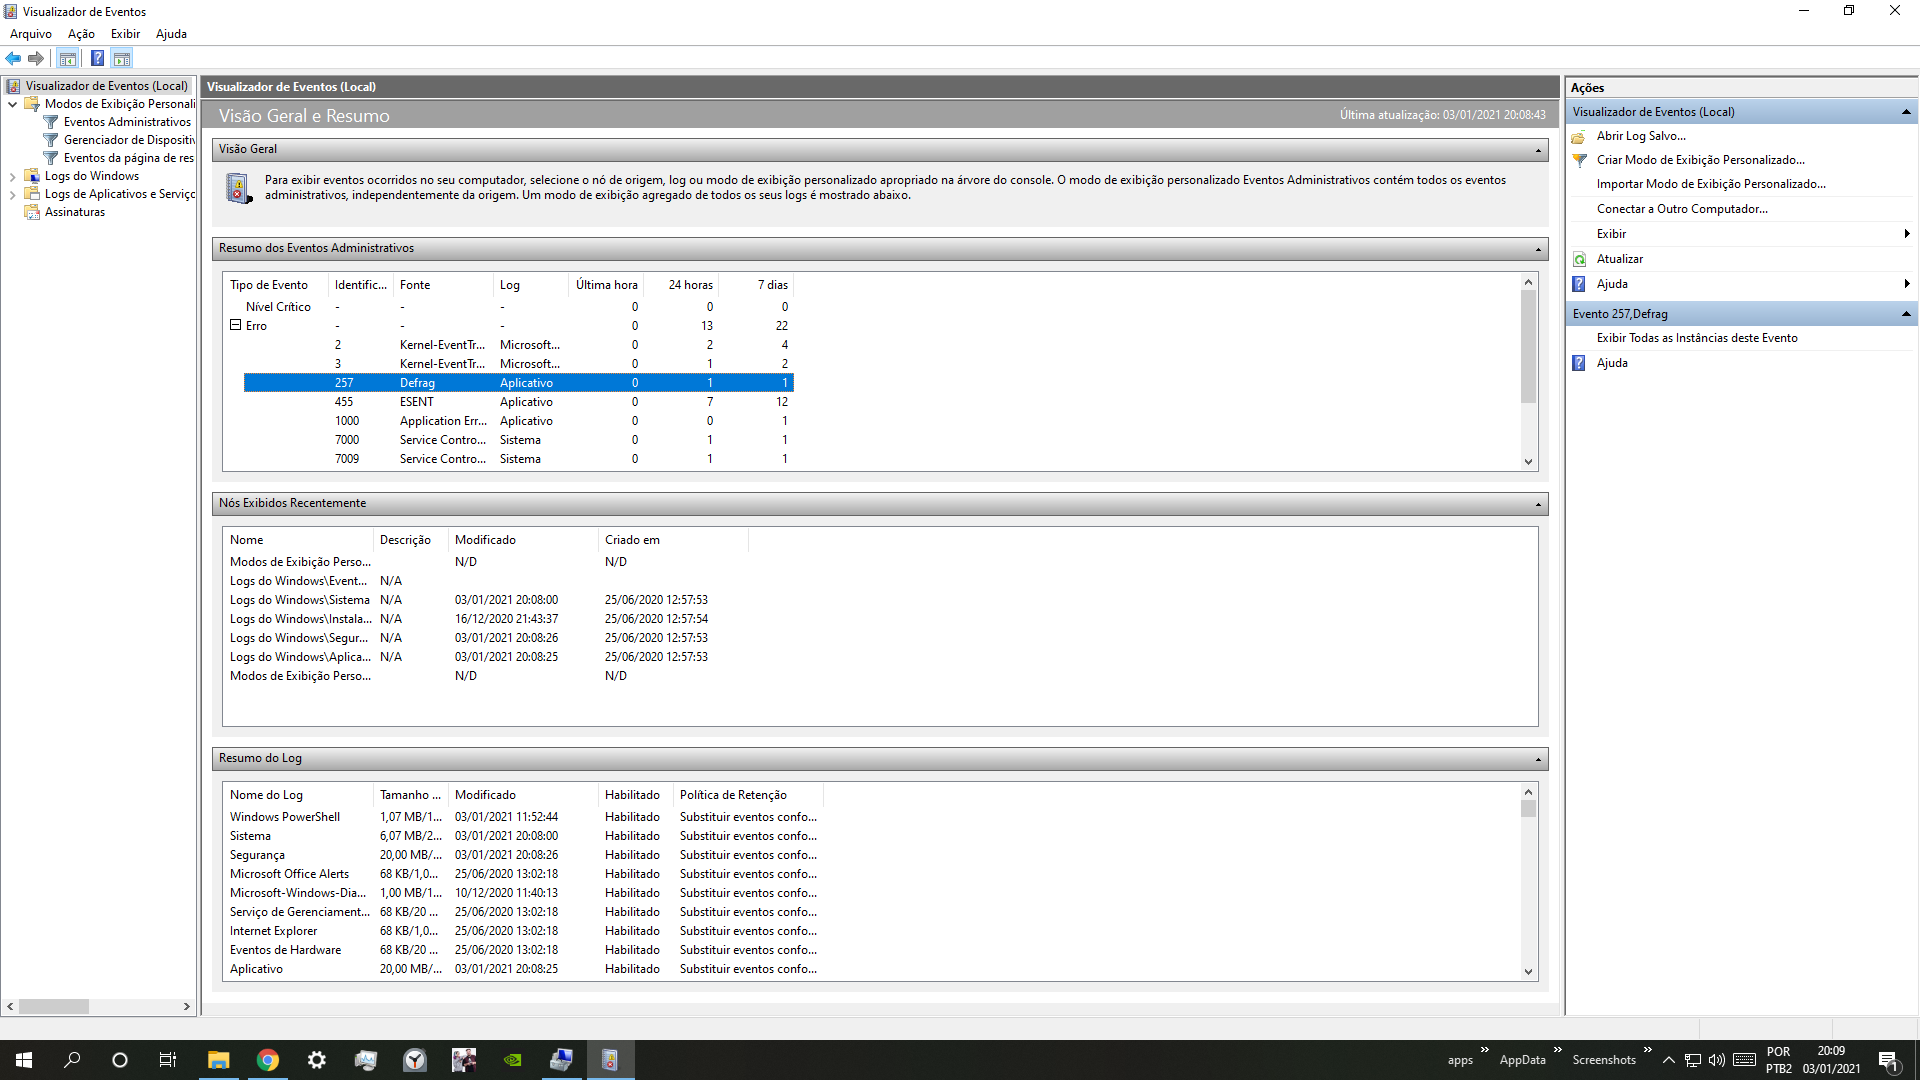Click the Help toolbar icon
The width and height of the screenshot is (1920, 1080).
tap(97, 59)
